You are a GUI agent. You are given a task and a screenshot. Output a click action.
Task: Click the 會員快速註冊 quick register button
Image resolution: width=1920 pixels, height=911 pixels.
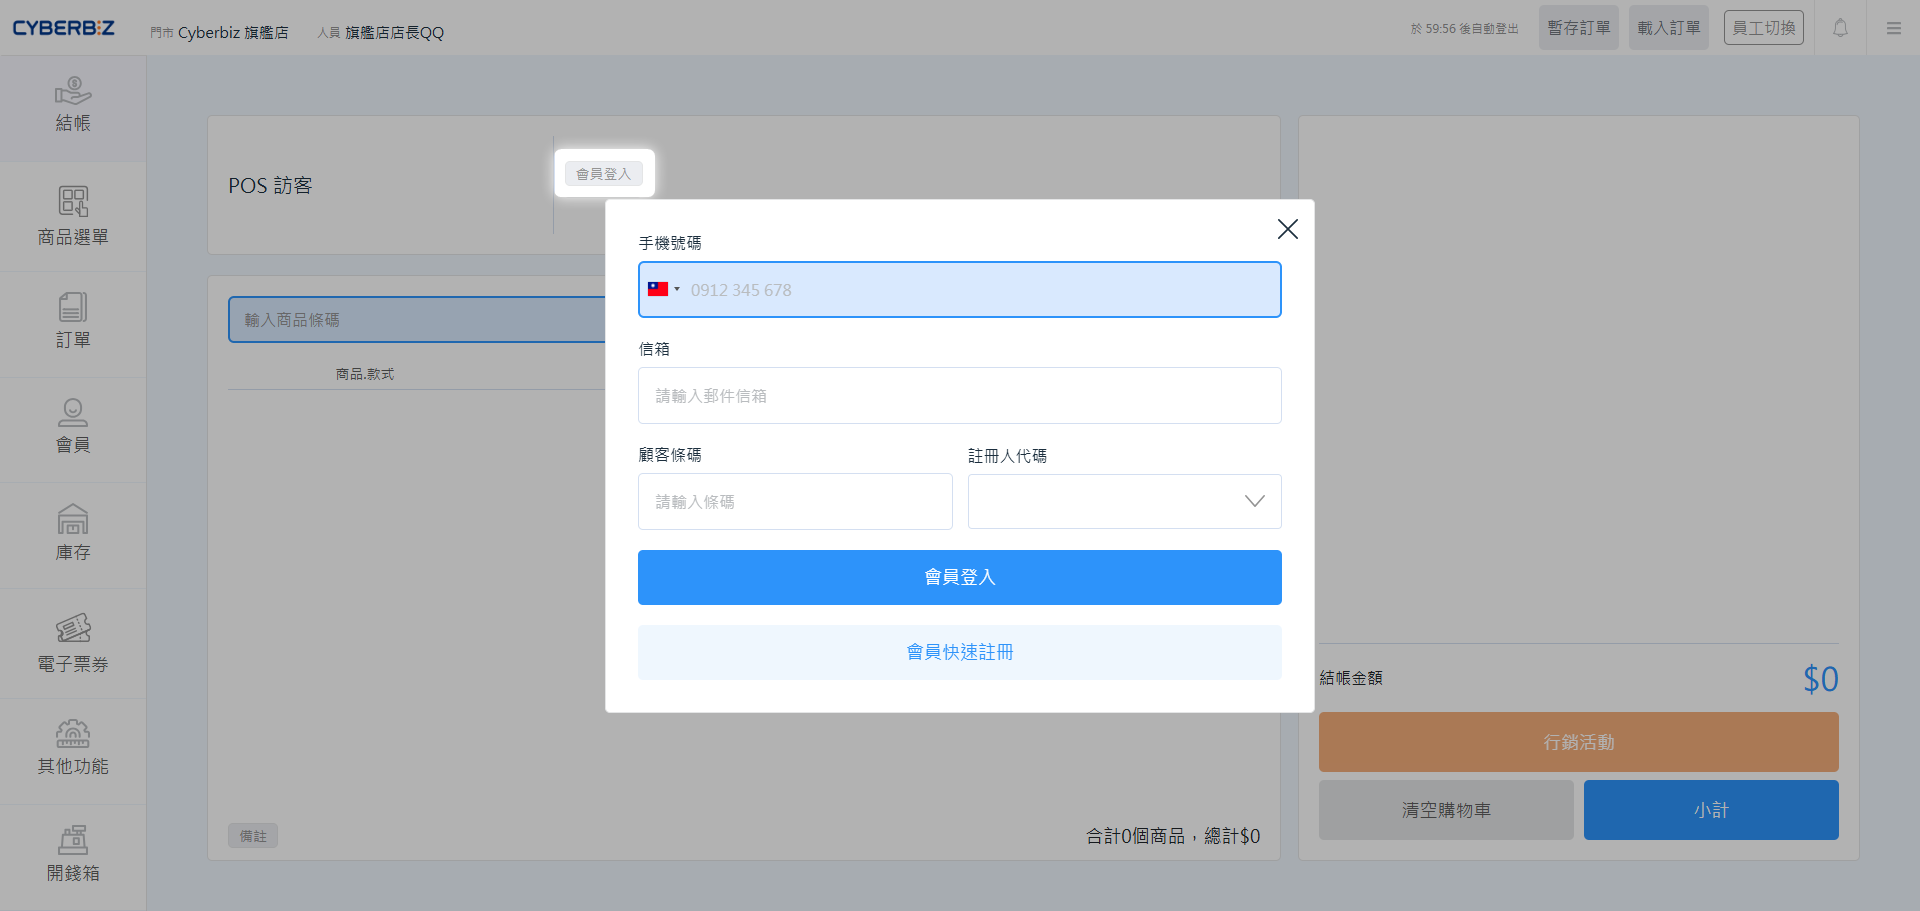959,652
